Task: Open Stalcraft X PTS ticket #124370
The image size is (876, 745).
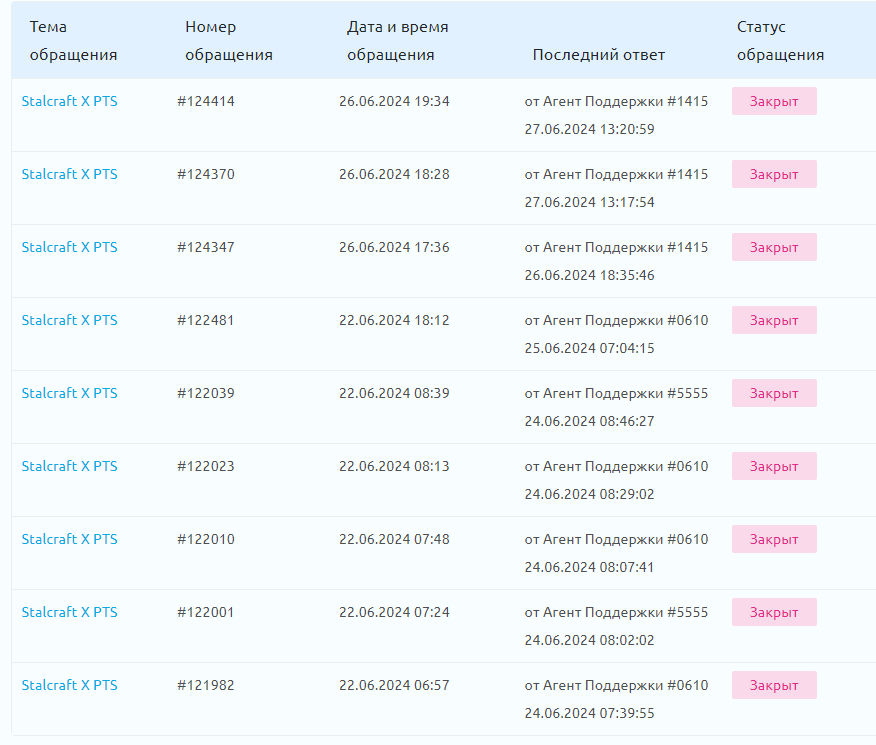Action: 69,174
